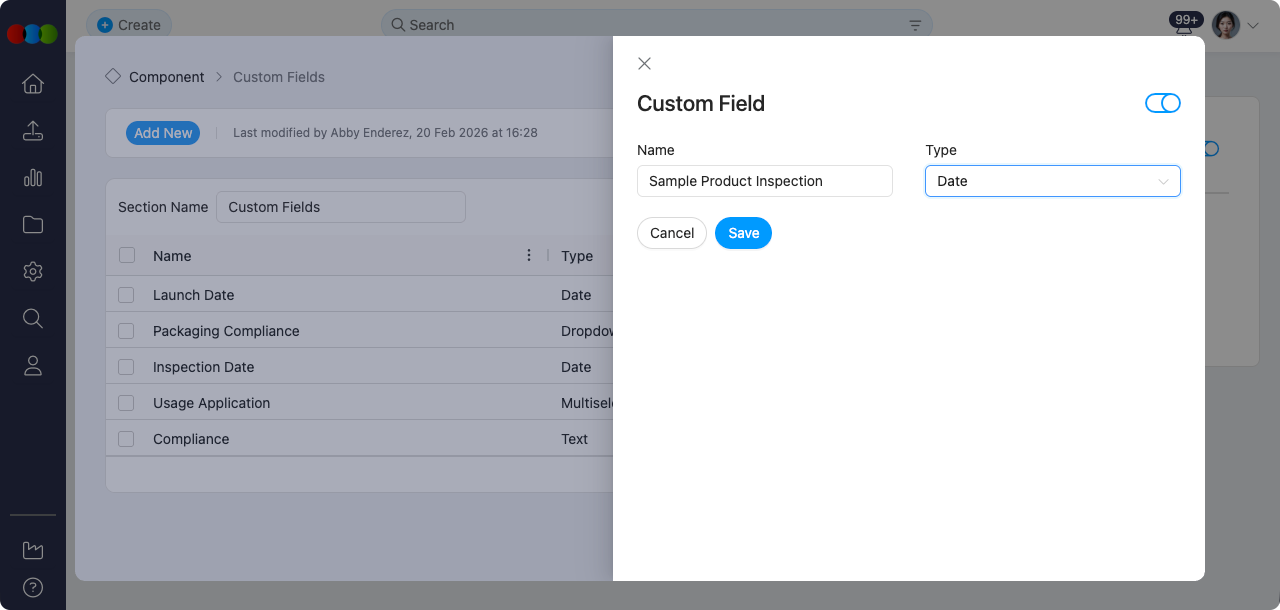The image size is (1280, 610).
Task: Toggle the Custom Field enable switch
Action: point(1162,103)
